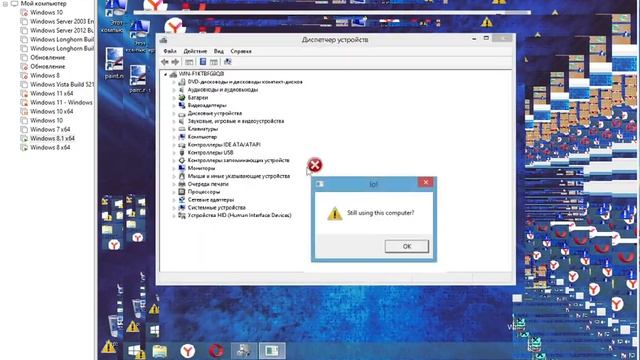Expand Звуковые, игровые и видеоустройства
Viewport: 640px width, 360px height.
pos(174,121)
